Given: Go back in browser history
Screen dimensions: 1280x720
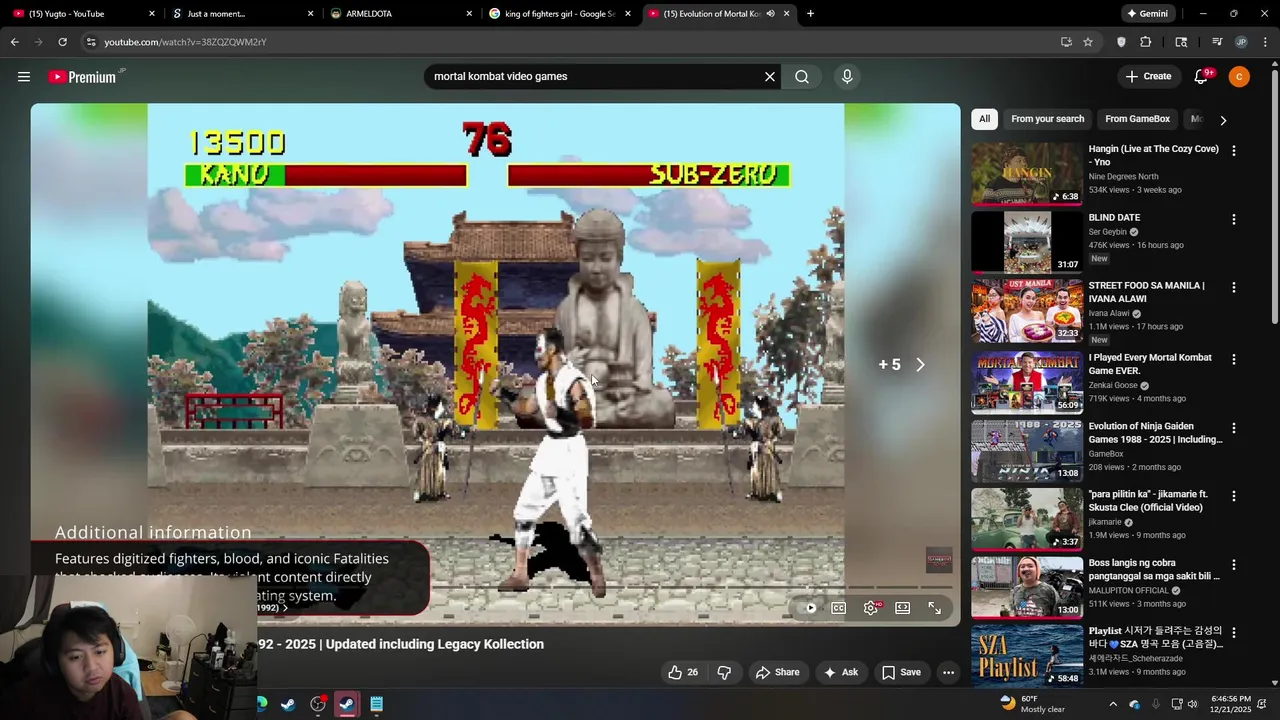Looking at the screenshot, I should tap(14, 42).
